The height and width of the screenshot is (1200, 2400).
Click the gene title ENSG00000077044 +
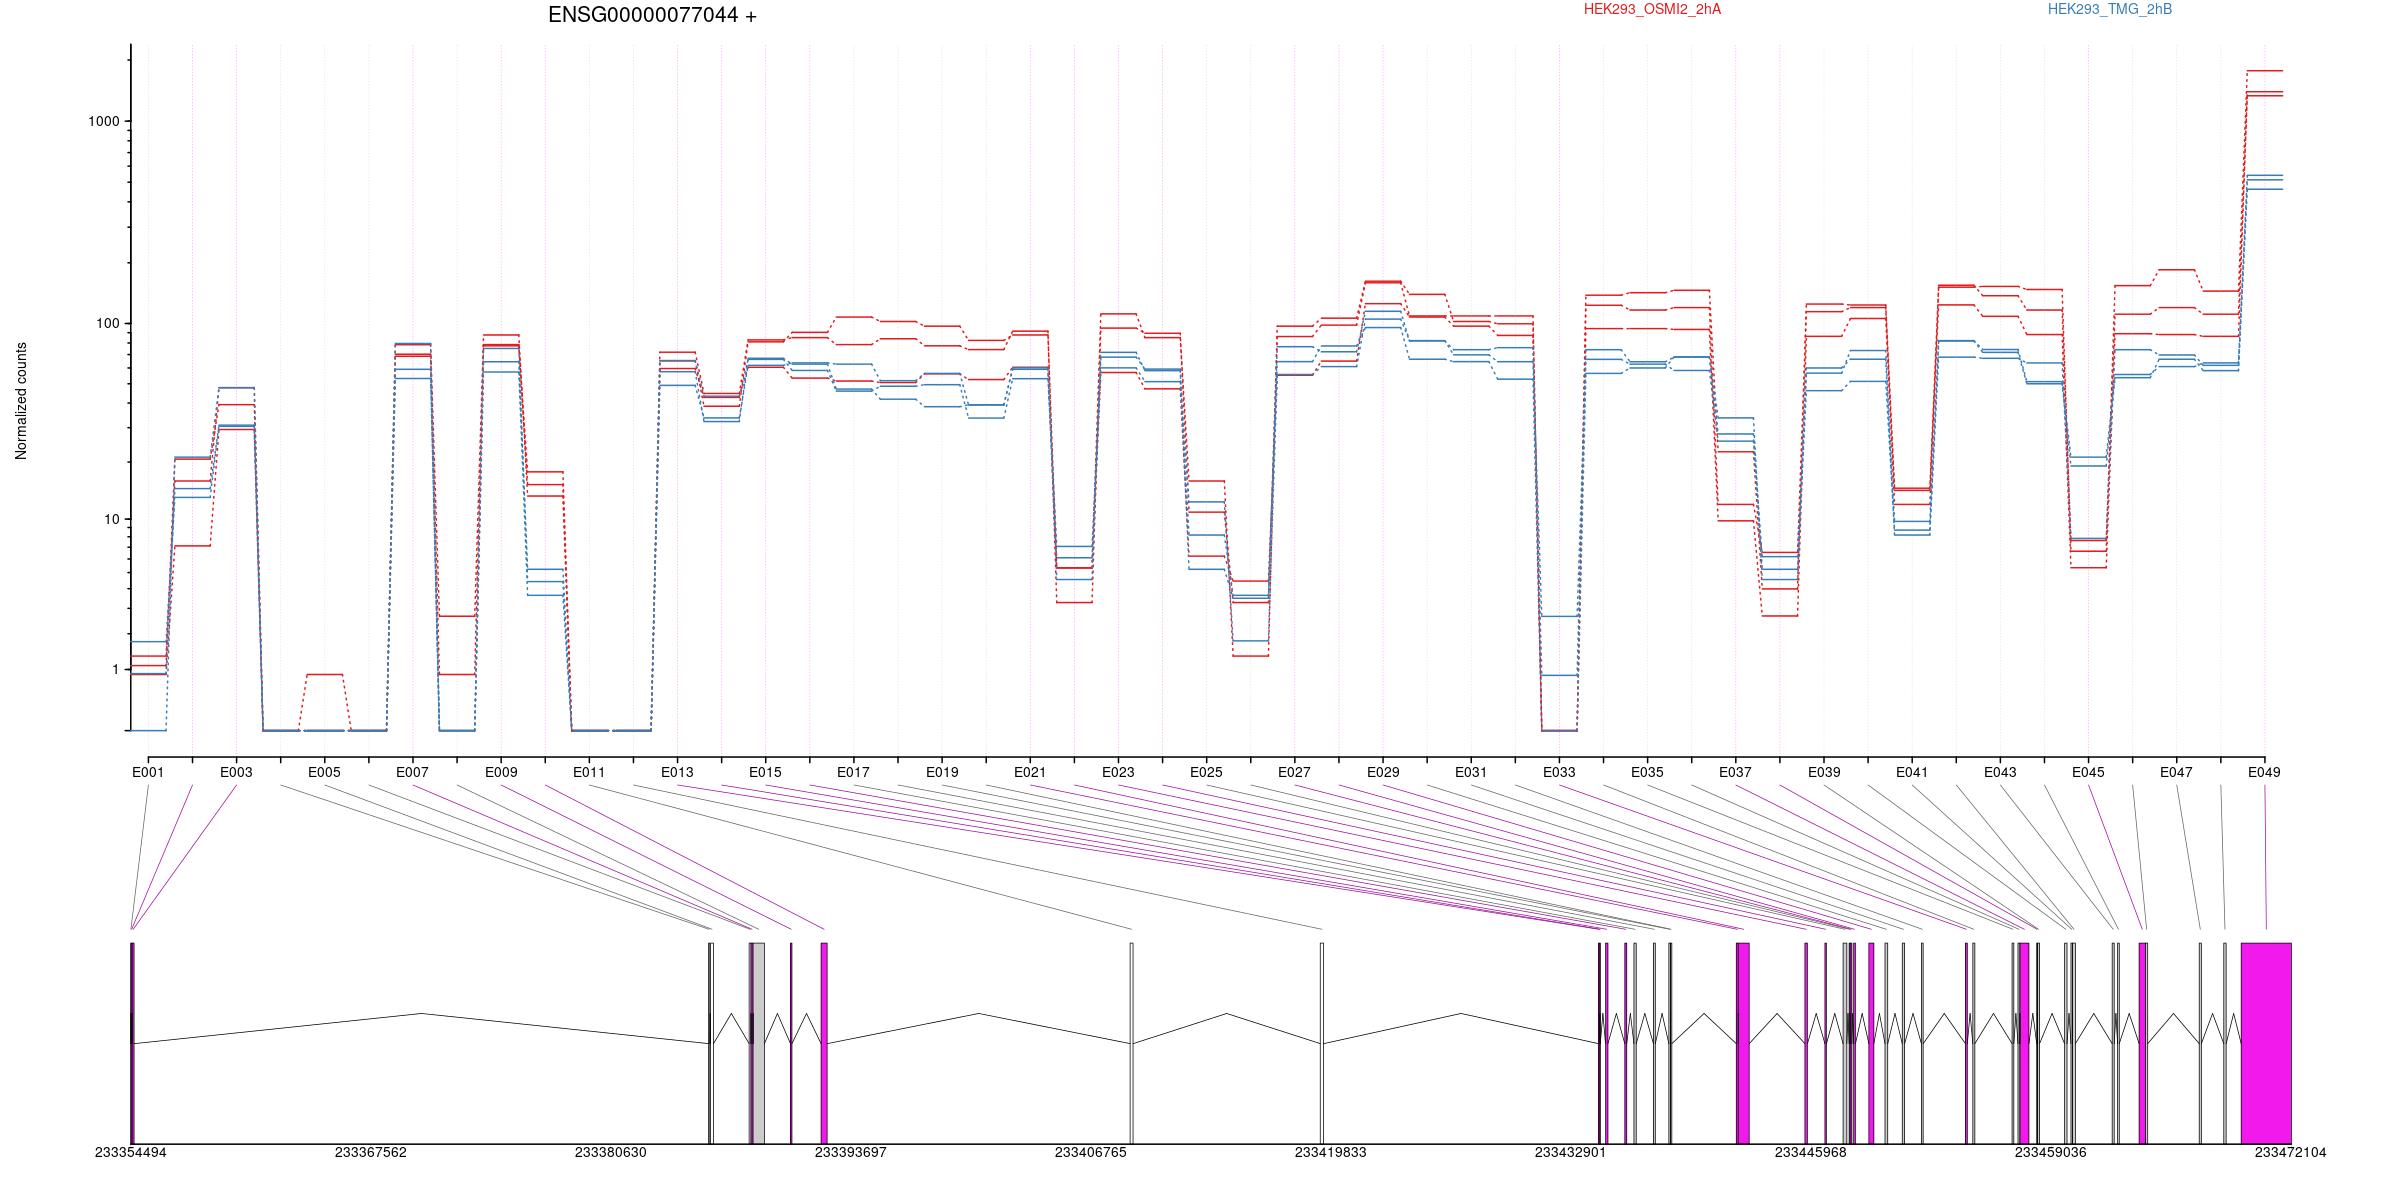tap(652, 15)
